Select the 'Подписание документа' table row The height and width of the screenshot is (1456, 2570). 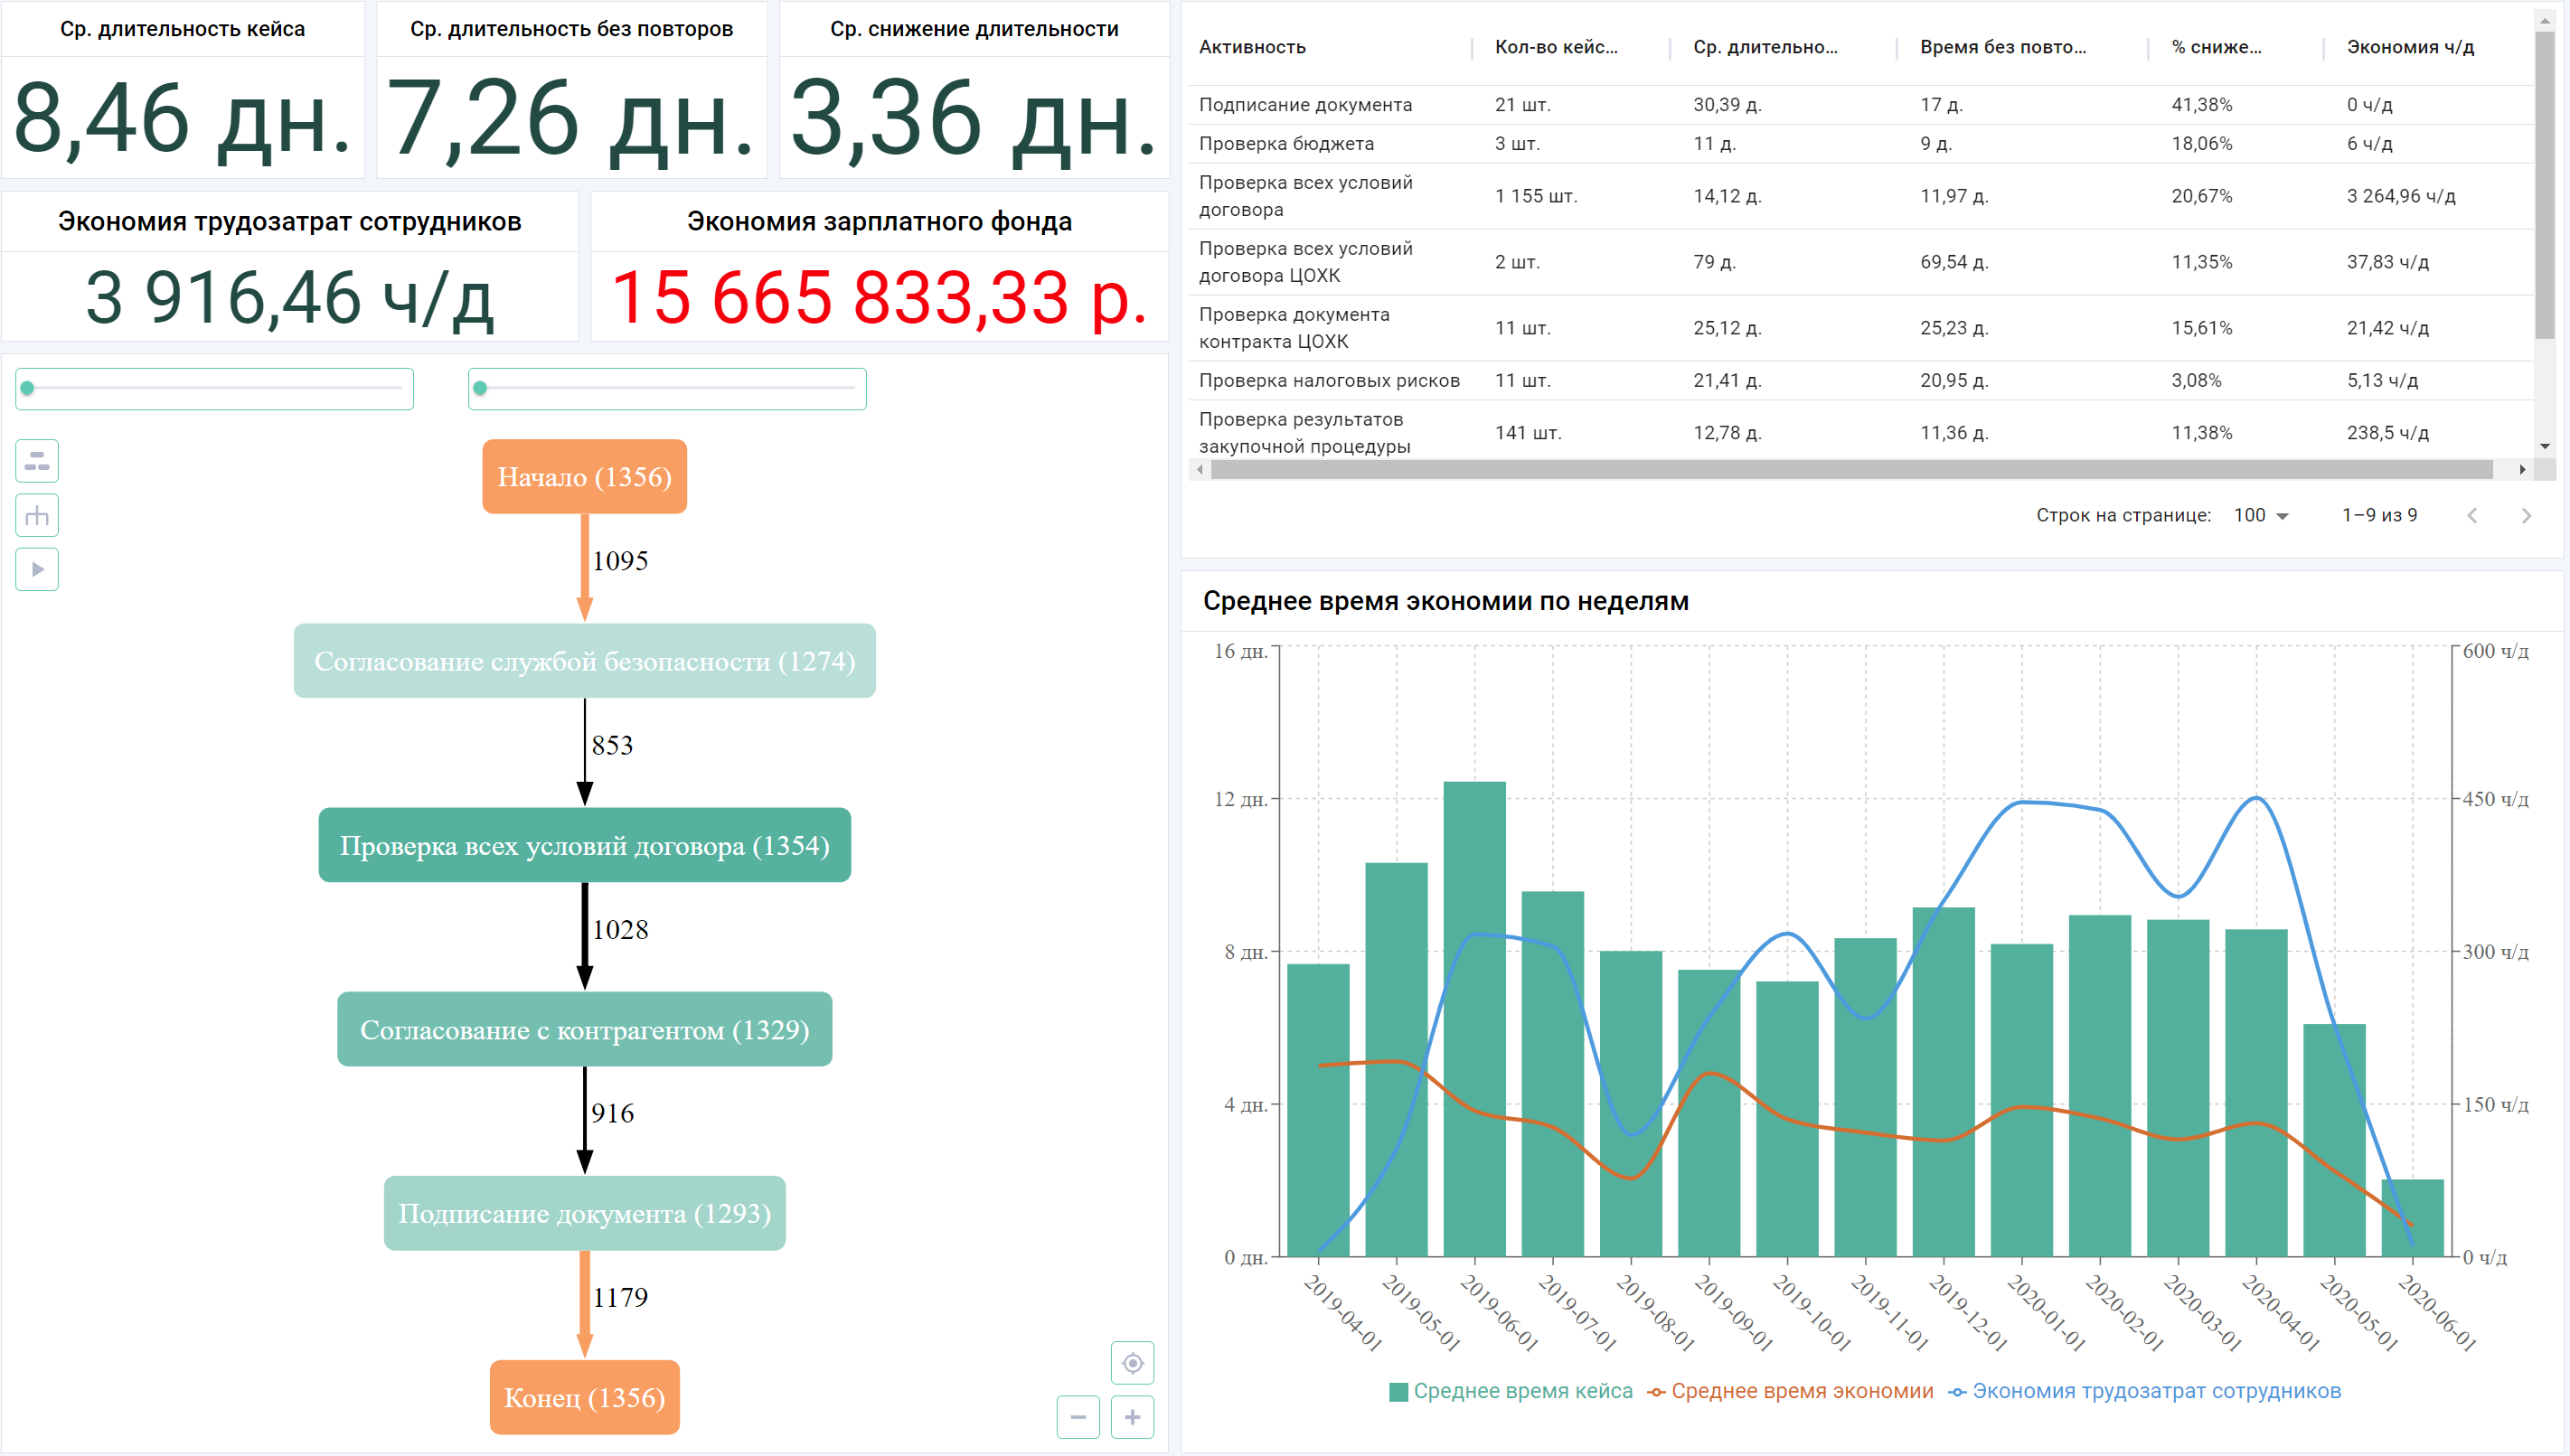click(1306, 105)
